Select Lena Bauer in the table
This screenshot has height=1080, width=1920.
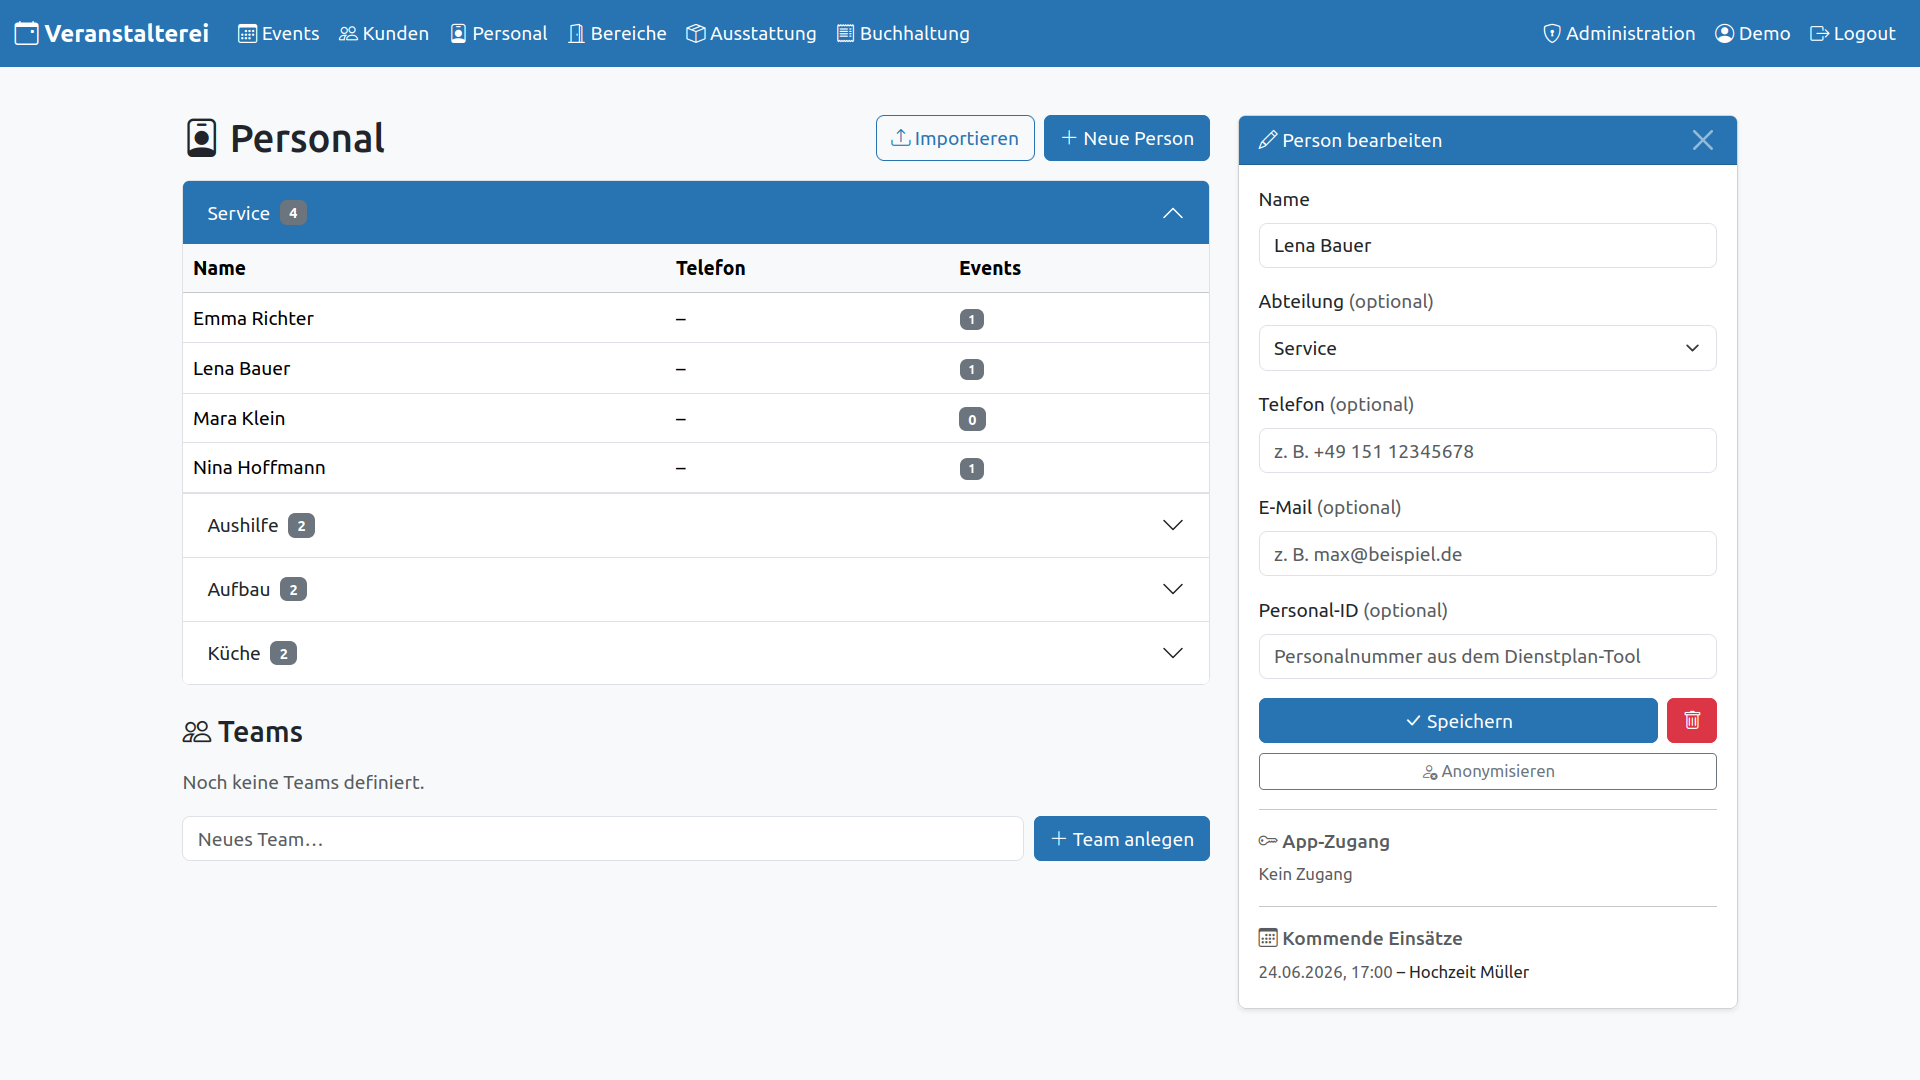696,368
